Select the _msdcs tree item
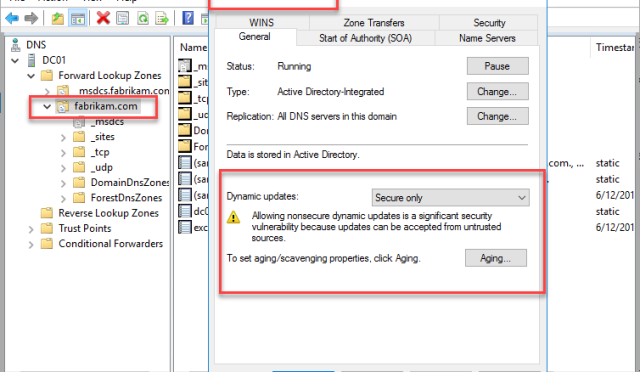The width and height of the screenshot is (640, 372). pos(107,122)
